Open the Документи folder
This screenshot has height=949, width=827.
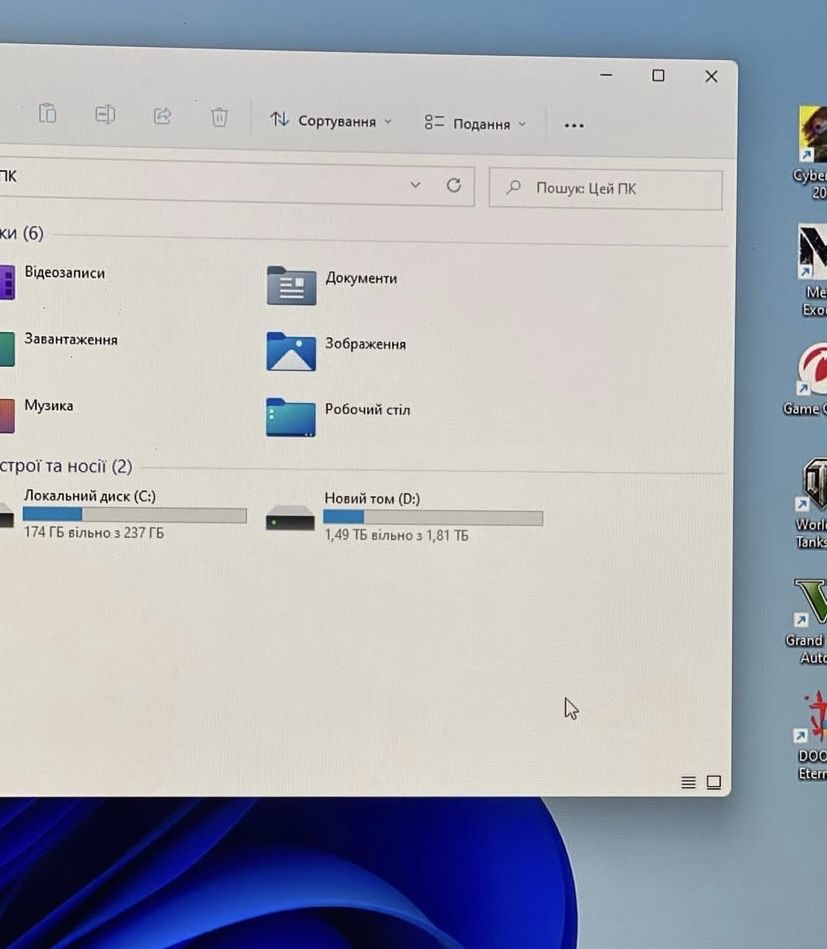[332, 284]
